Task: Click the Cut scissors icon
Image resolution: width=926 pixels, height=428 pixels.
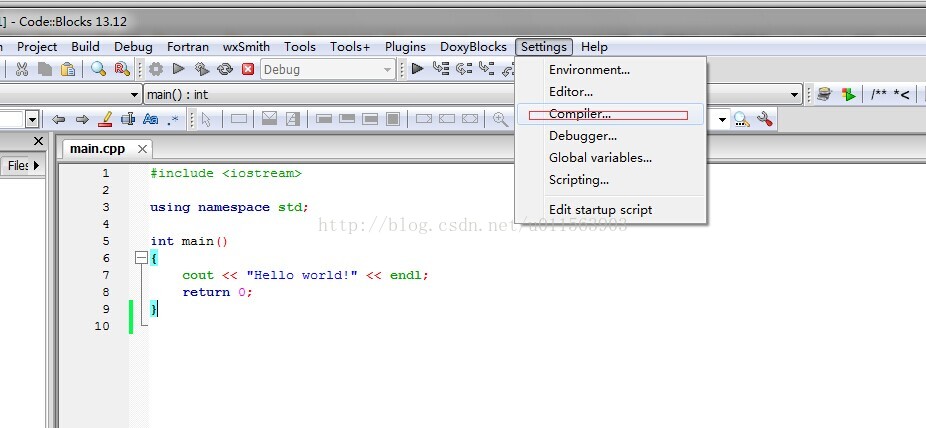Action: click(x=22, y=69)
